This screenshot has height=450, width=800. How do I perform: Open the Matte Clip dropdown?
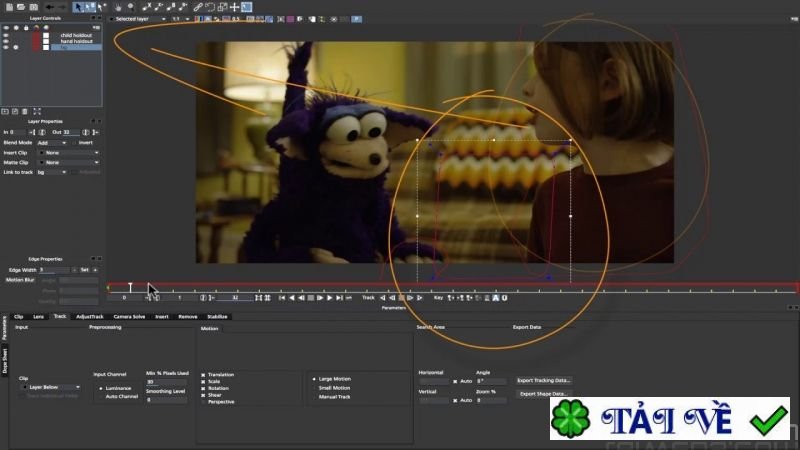pyautogui.click(x=68, y=162)
